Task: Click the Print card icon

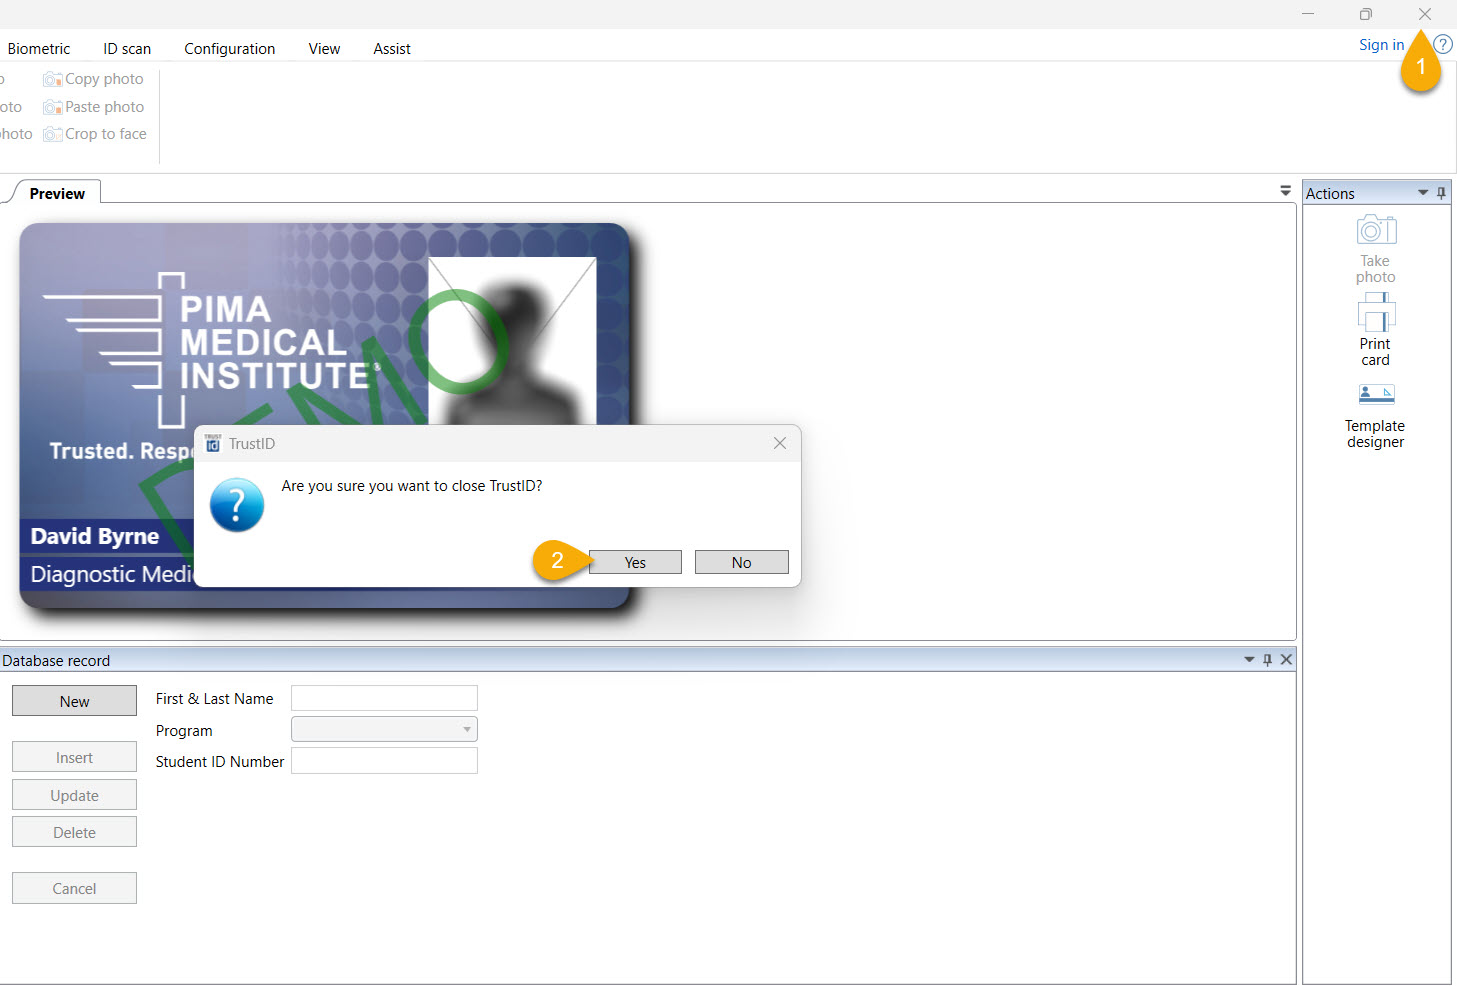Action: coord(1376,312)
